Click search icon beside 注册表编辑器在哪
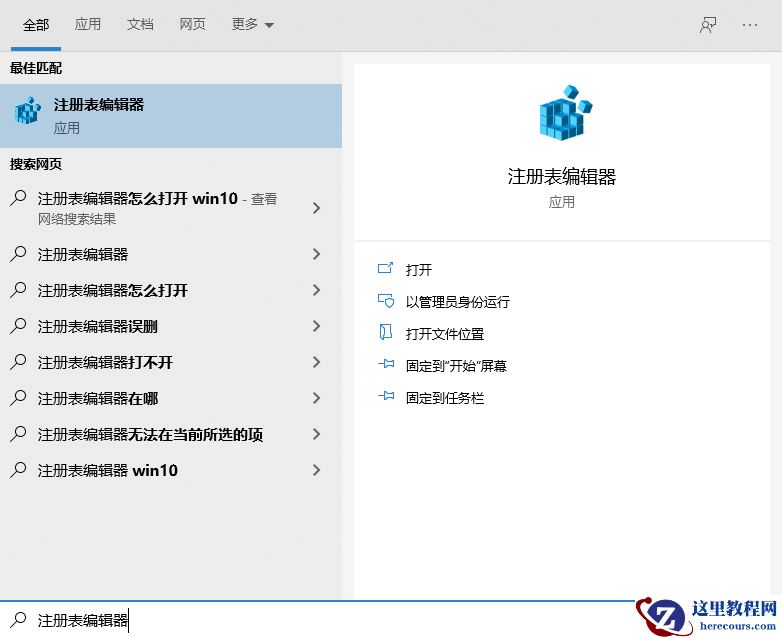The width and height of the screenshot is (782, 638). pyautogui.click(x=18, y=398)
